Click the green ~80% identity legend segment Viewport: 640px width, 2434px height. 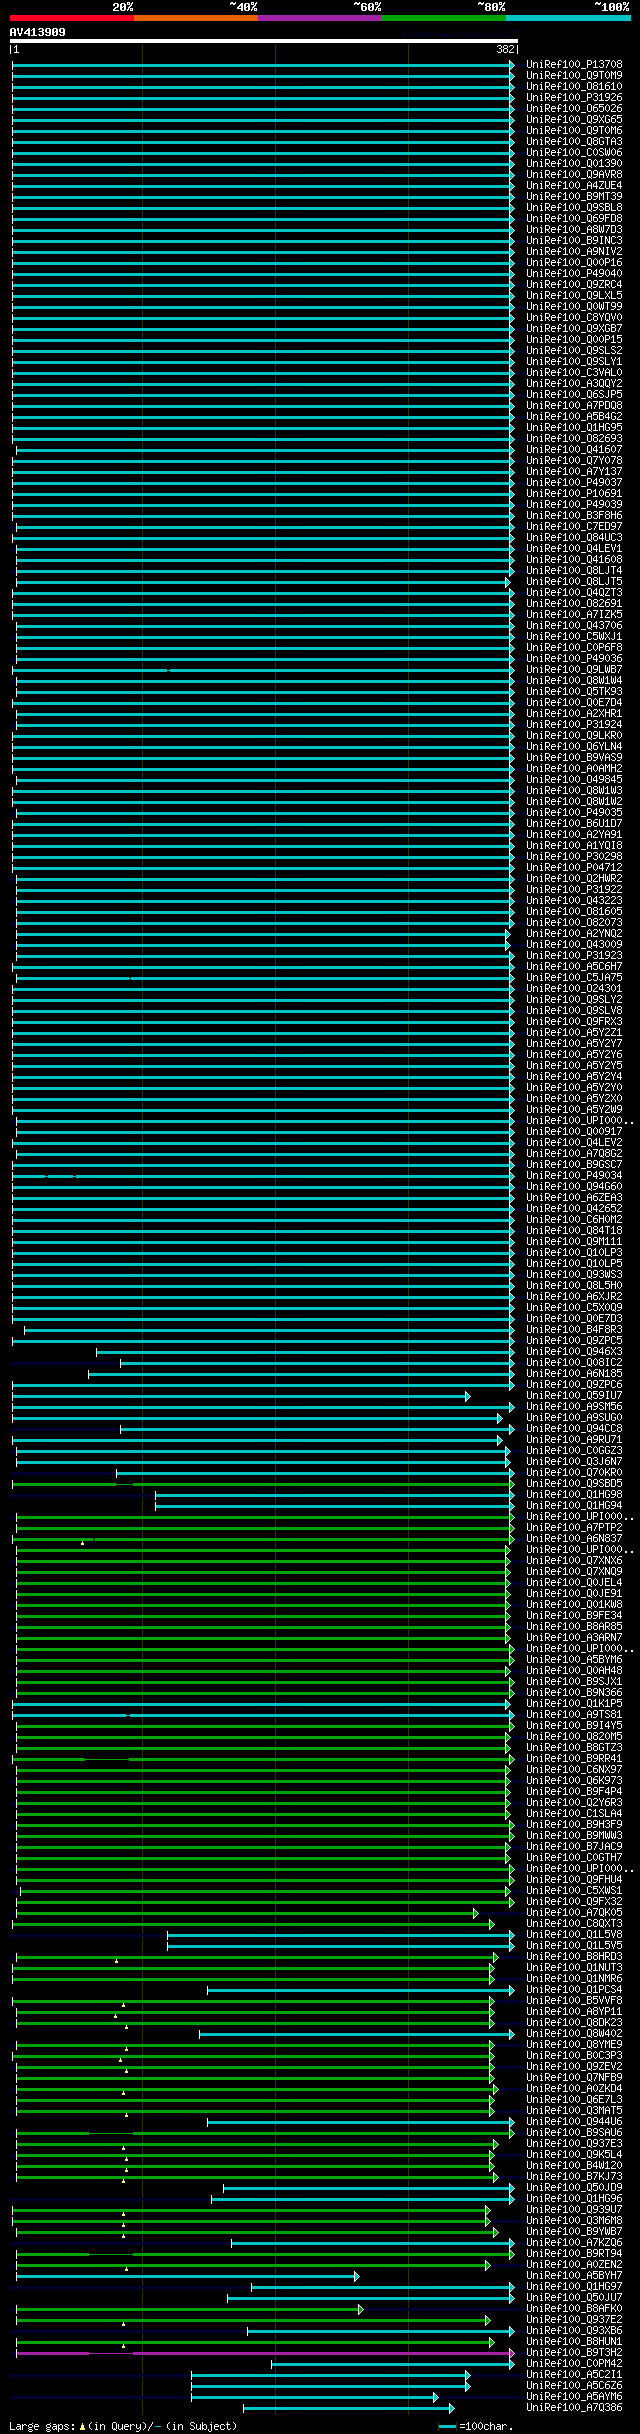[x=443, y=18]
